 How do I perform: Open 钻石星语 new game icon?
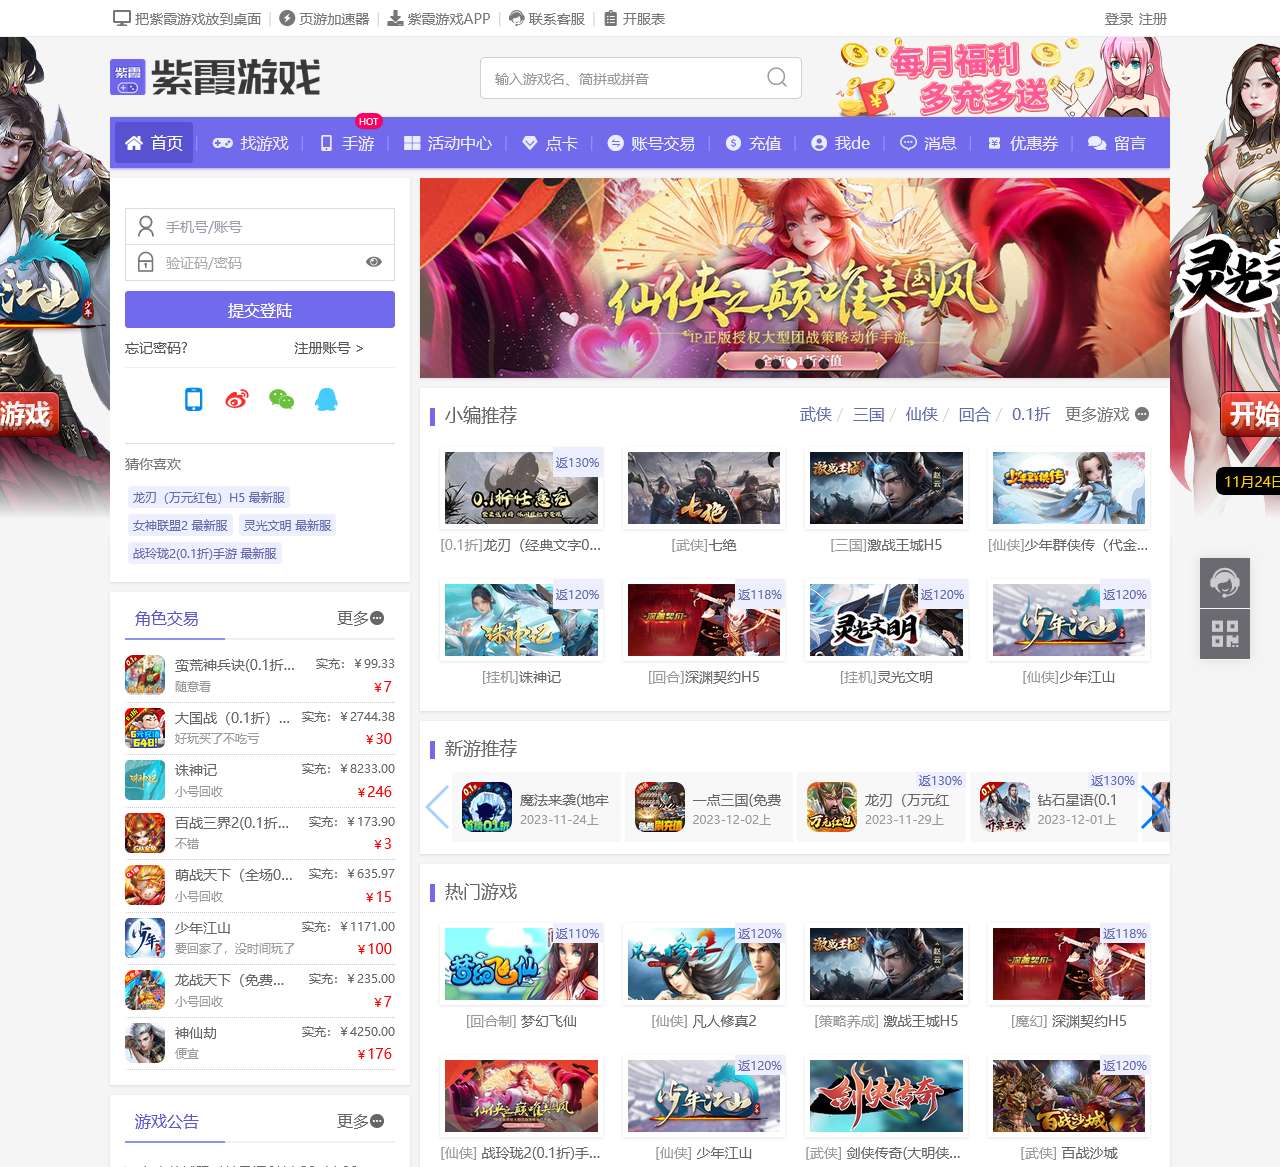(x=1005, y=807)
